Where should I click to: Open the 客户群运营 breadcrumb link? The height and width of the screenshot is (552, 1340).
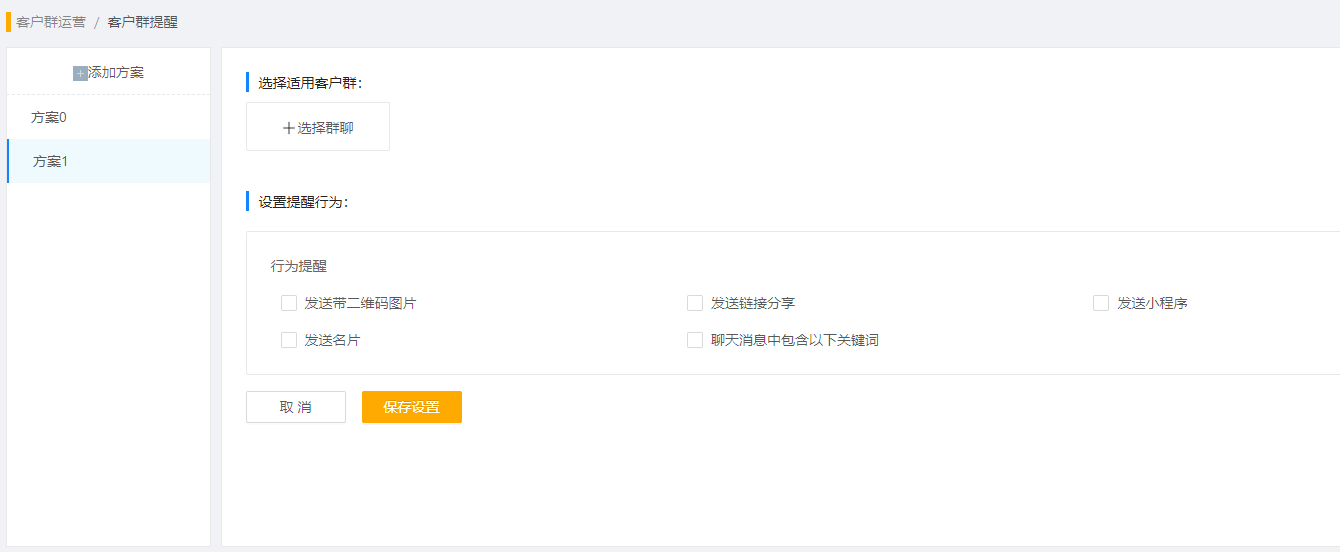coord(51,22)
